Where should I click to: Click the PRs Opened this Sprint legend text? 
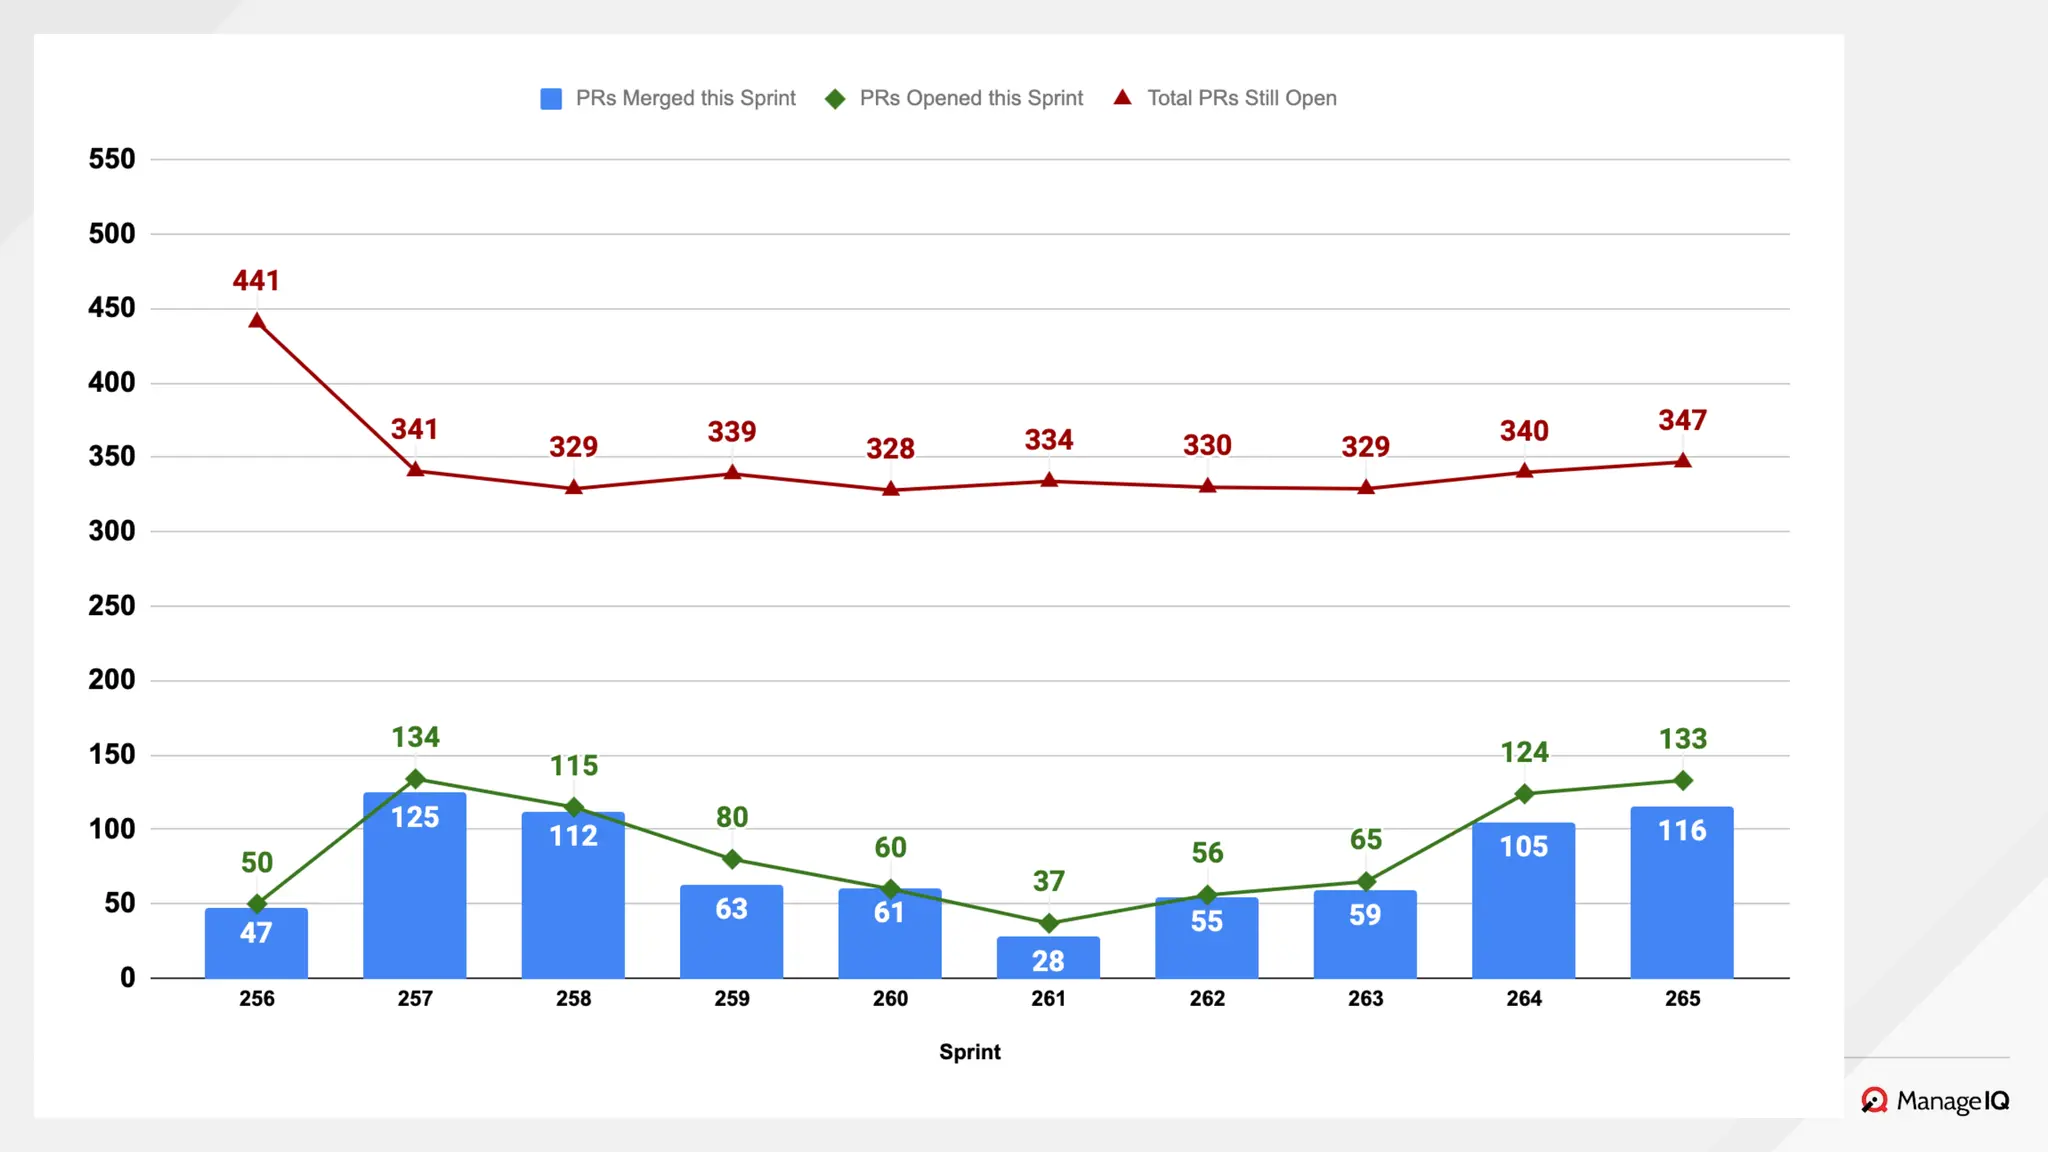[971, 99]
